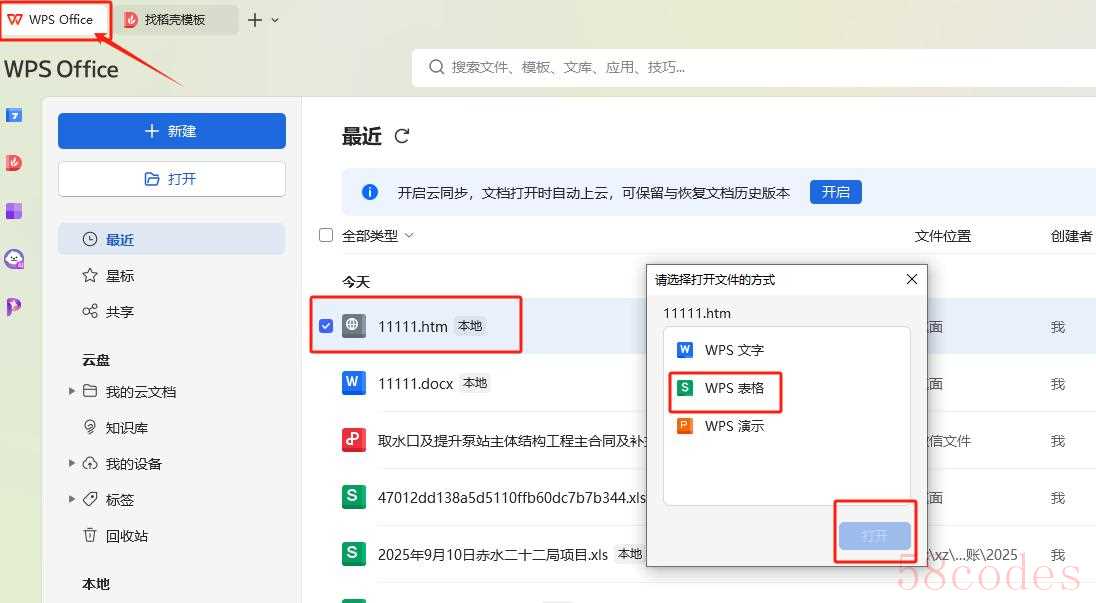The width and height of the screenshot is (1096, 603).
Task: Click the 打开 button in the dialog
Action: [x=874, y=536]
